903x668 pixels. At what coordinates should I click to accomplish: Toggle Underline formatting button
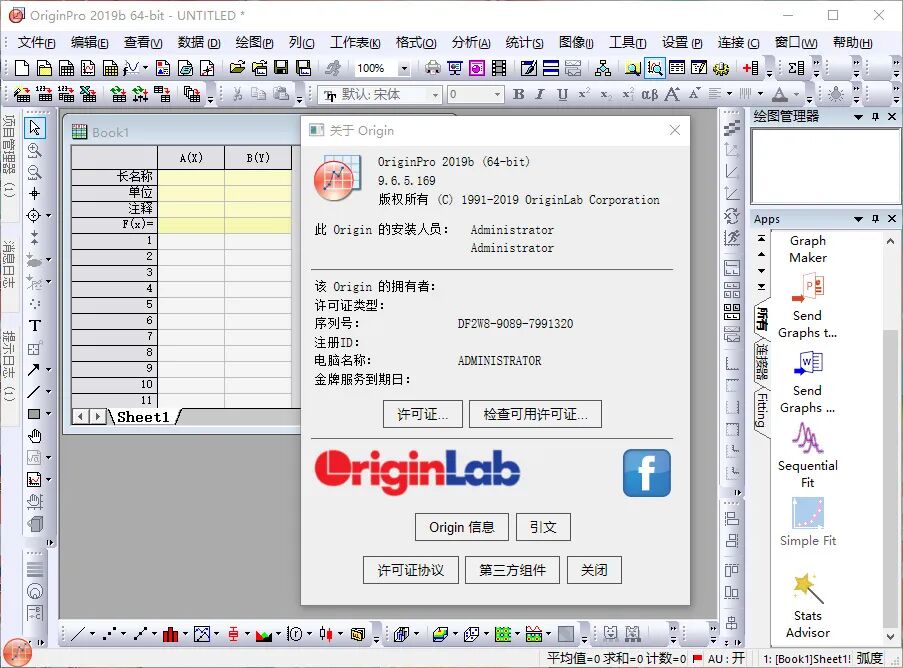point(562,94)
